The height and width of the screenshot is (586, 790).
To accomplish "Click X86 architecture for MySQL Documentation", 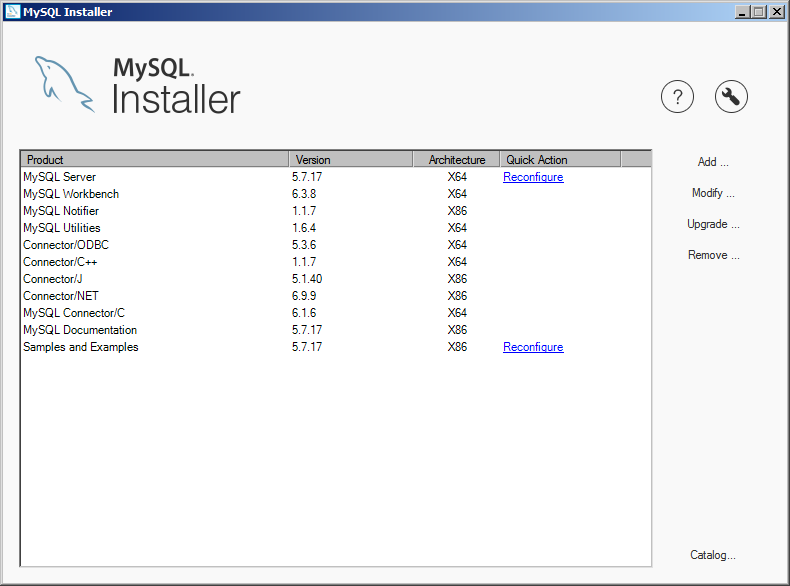I will [457, 330].
